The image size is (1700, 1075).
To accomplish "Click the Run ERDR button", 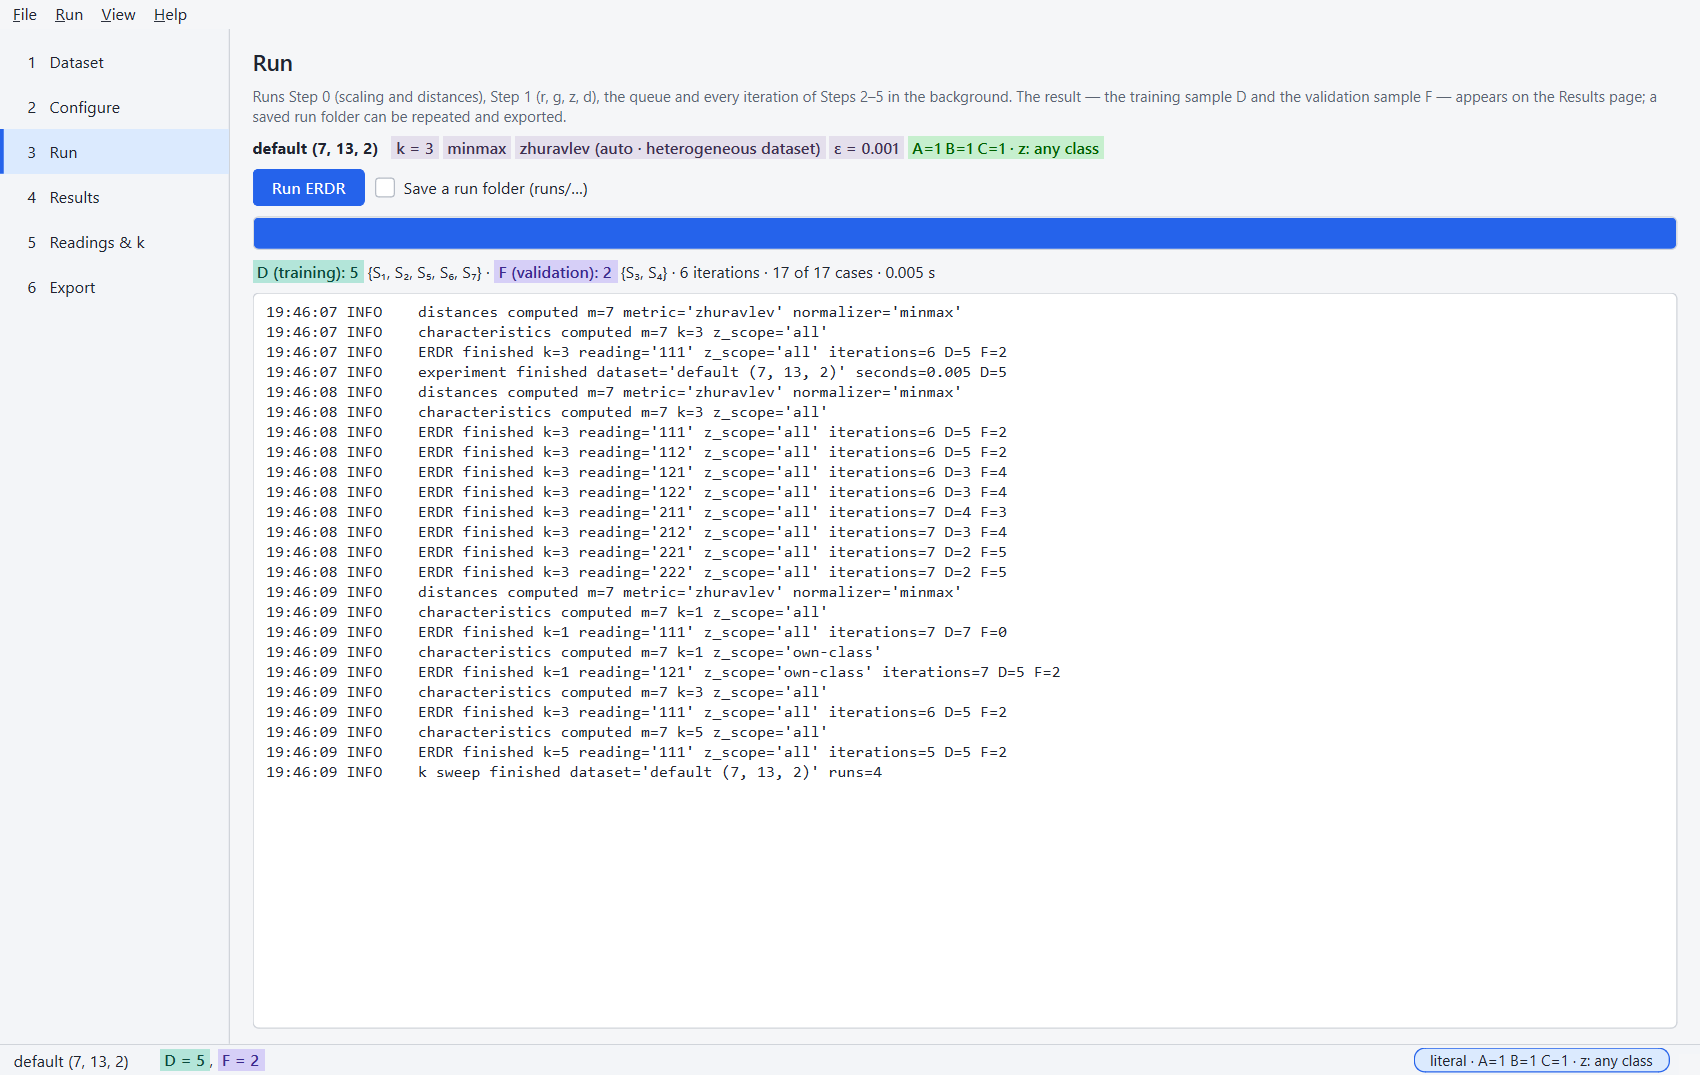I will [x=308, y=188].
